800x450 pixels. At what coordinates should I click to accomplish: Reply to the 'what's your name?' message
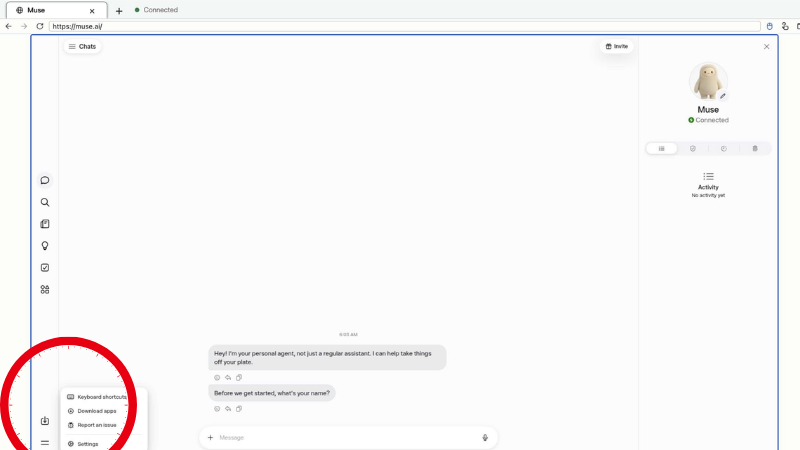click(x=228, y=409)
